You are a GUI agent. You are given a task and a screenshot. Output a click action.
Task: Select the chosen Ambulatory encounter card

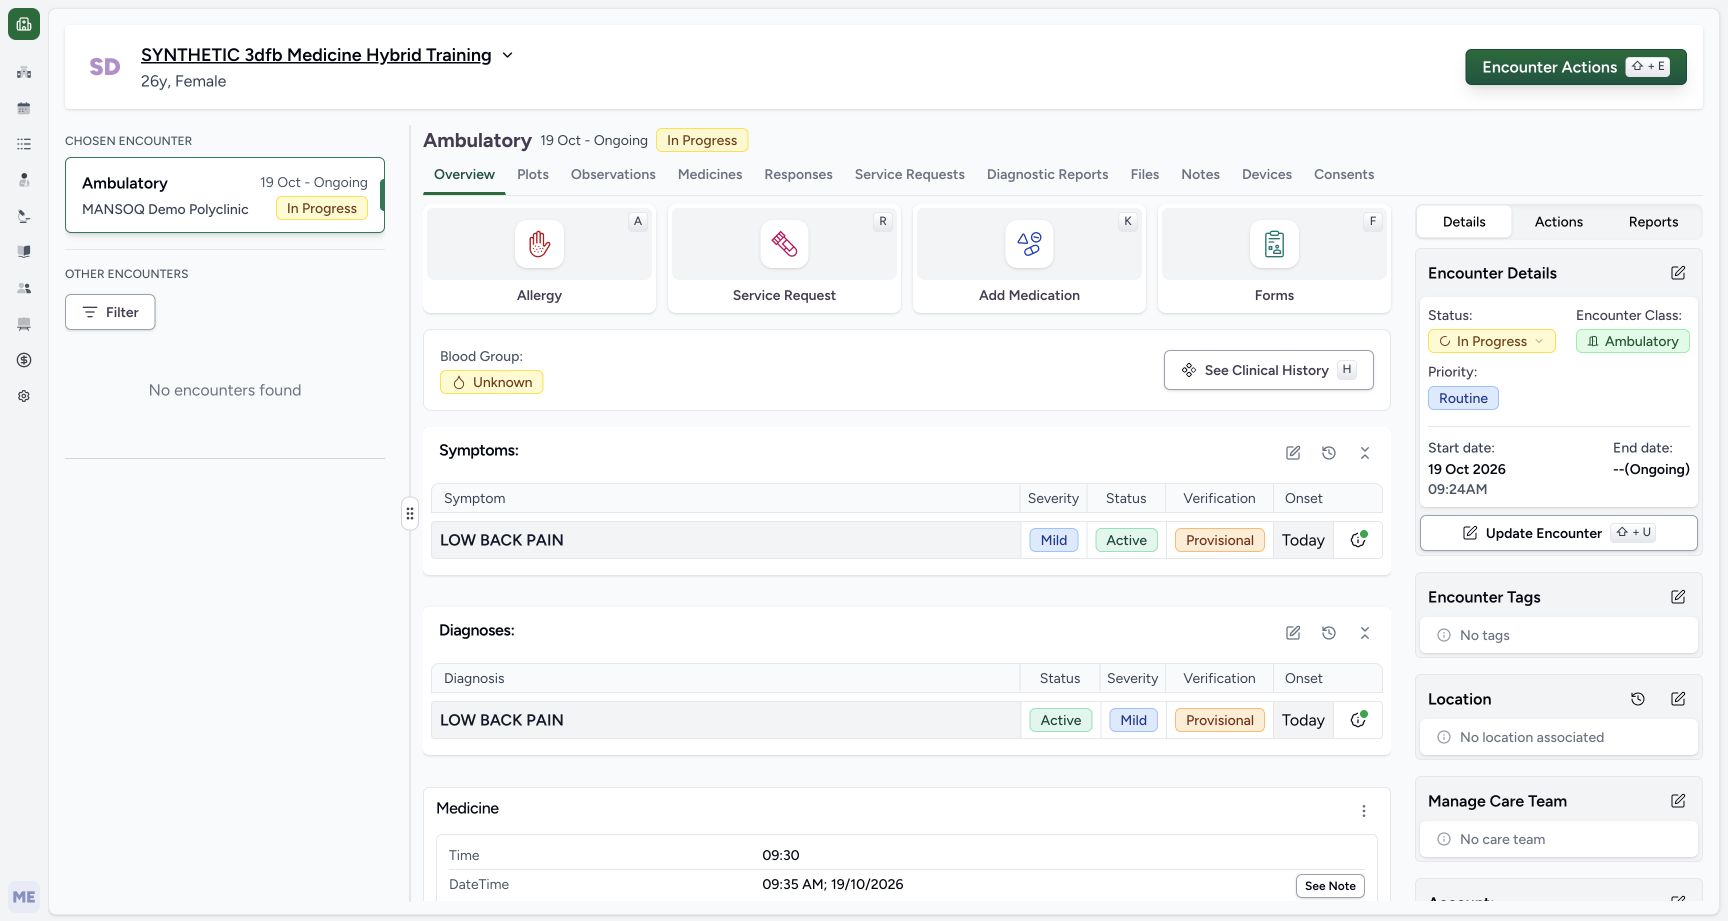(x=225, y=195)
